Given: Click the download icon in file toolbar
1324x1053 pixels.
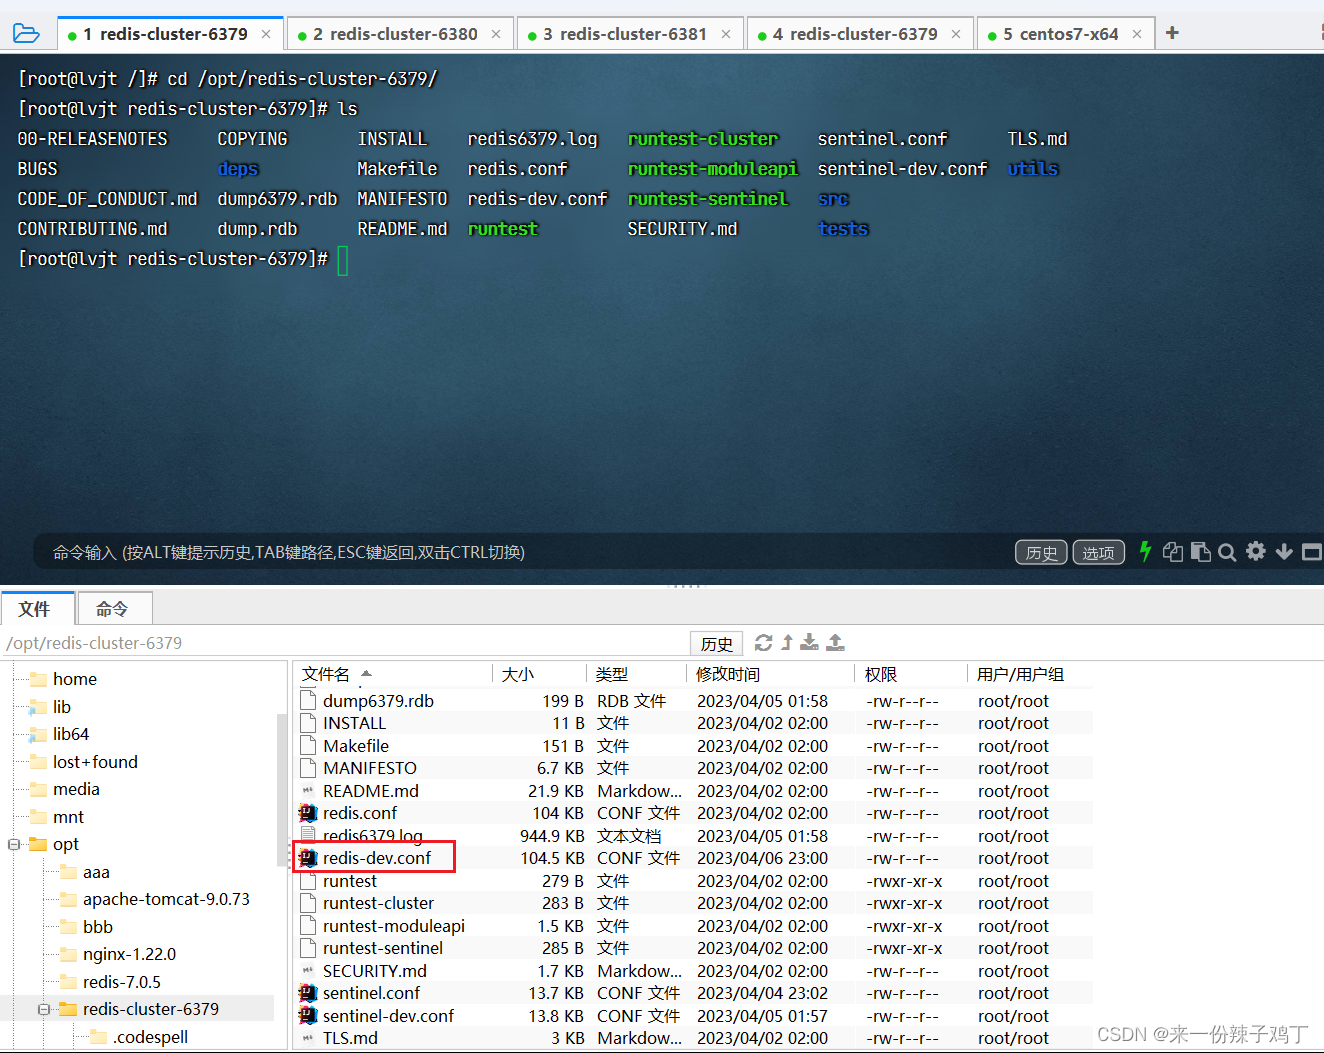Looking at the screenshot, I should [x=810, y=642].
